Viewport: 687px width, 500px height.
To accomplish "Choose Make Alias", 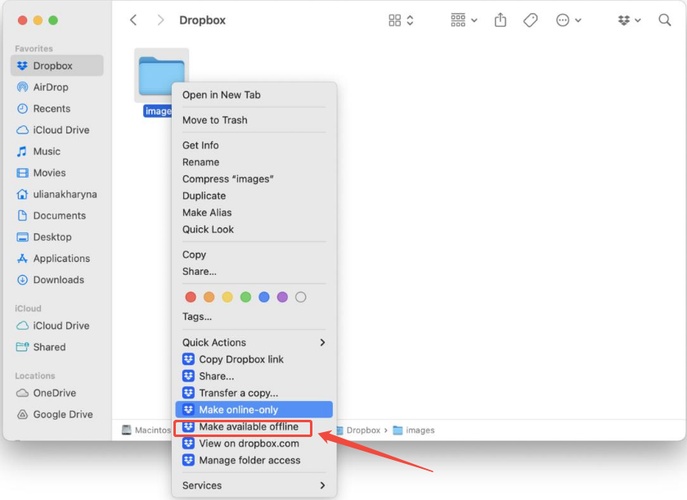I will click(x=254, y=213).
